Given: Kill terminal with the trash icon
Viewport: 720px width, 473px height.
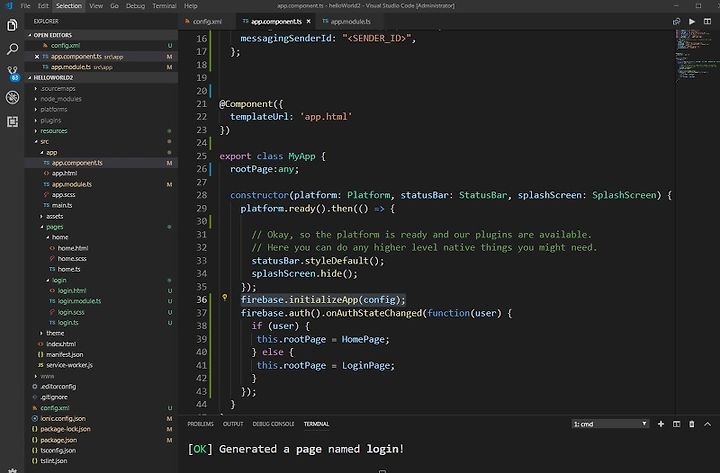Looking at the screenshot, I should coord(692,424).
